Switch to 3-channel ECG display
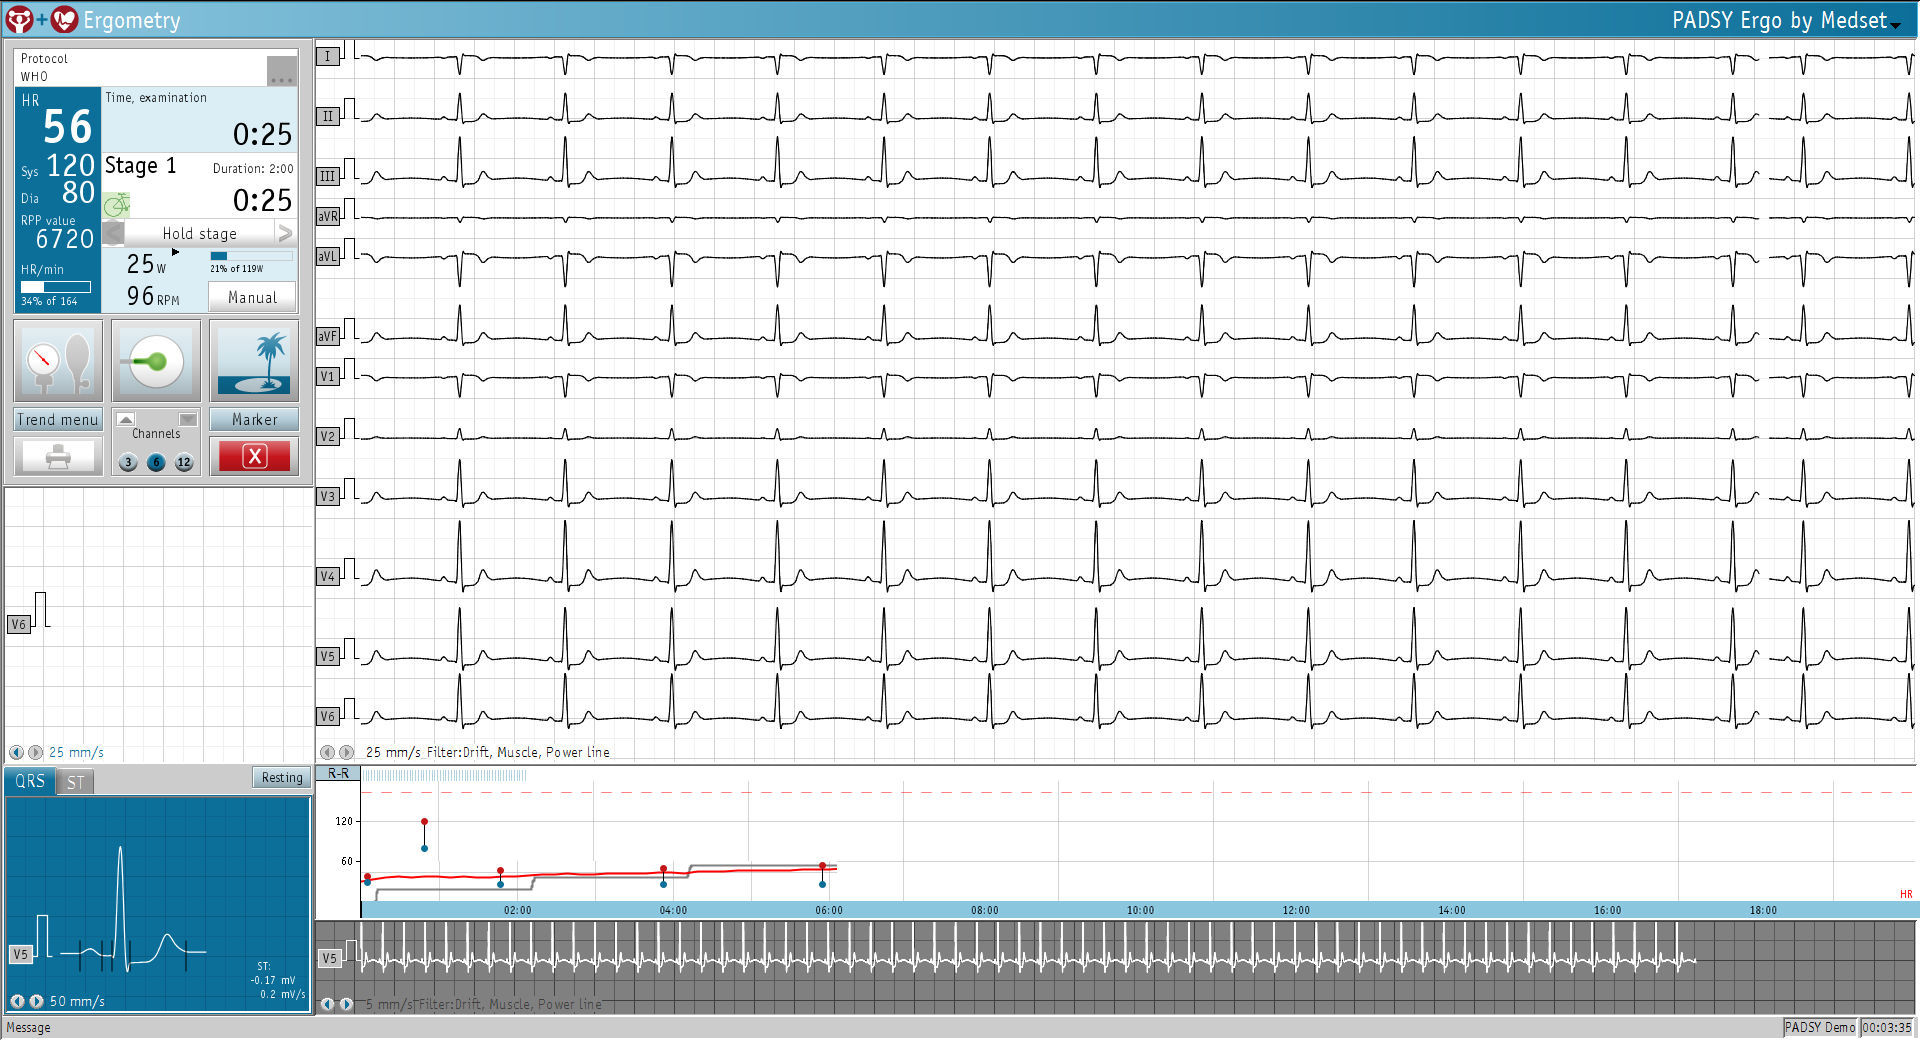 pos(128,463)
